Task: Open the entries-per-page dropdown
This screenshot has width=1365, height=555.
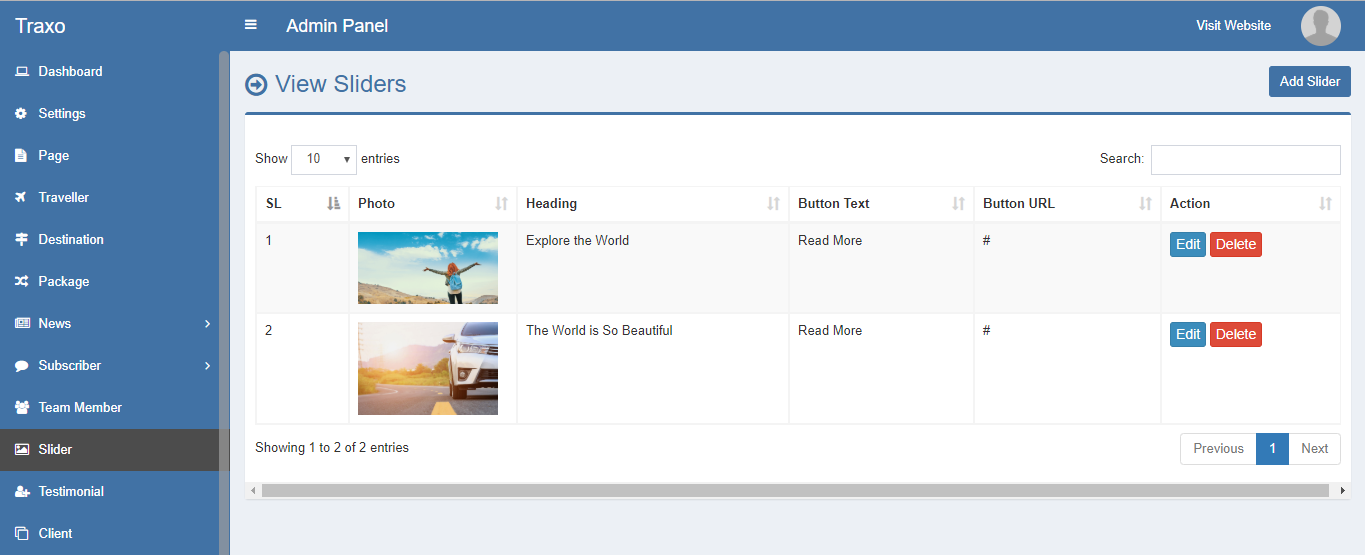Action: (324, 159)
